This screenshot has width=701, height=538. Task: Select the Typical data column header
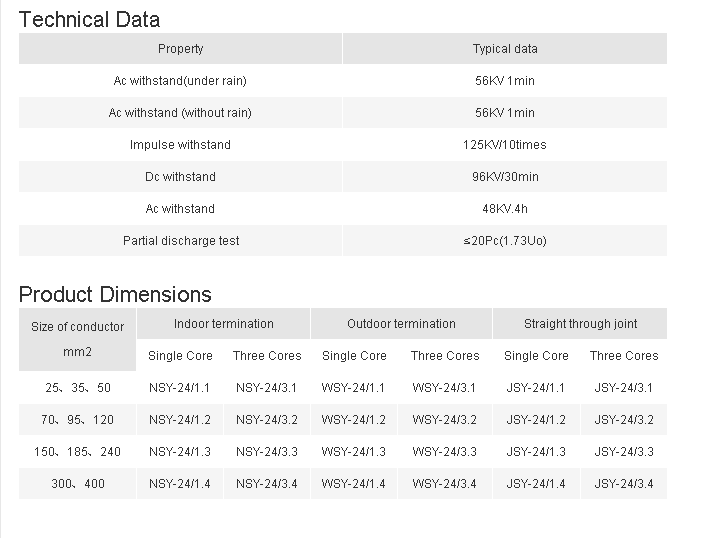[504, 49]
